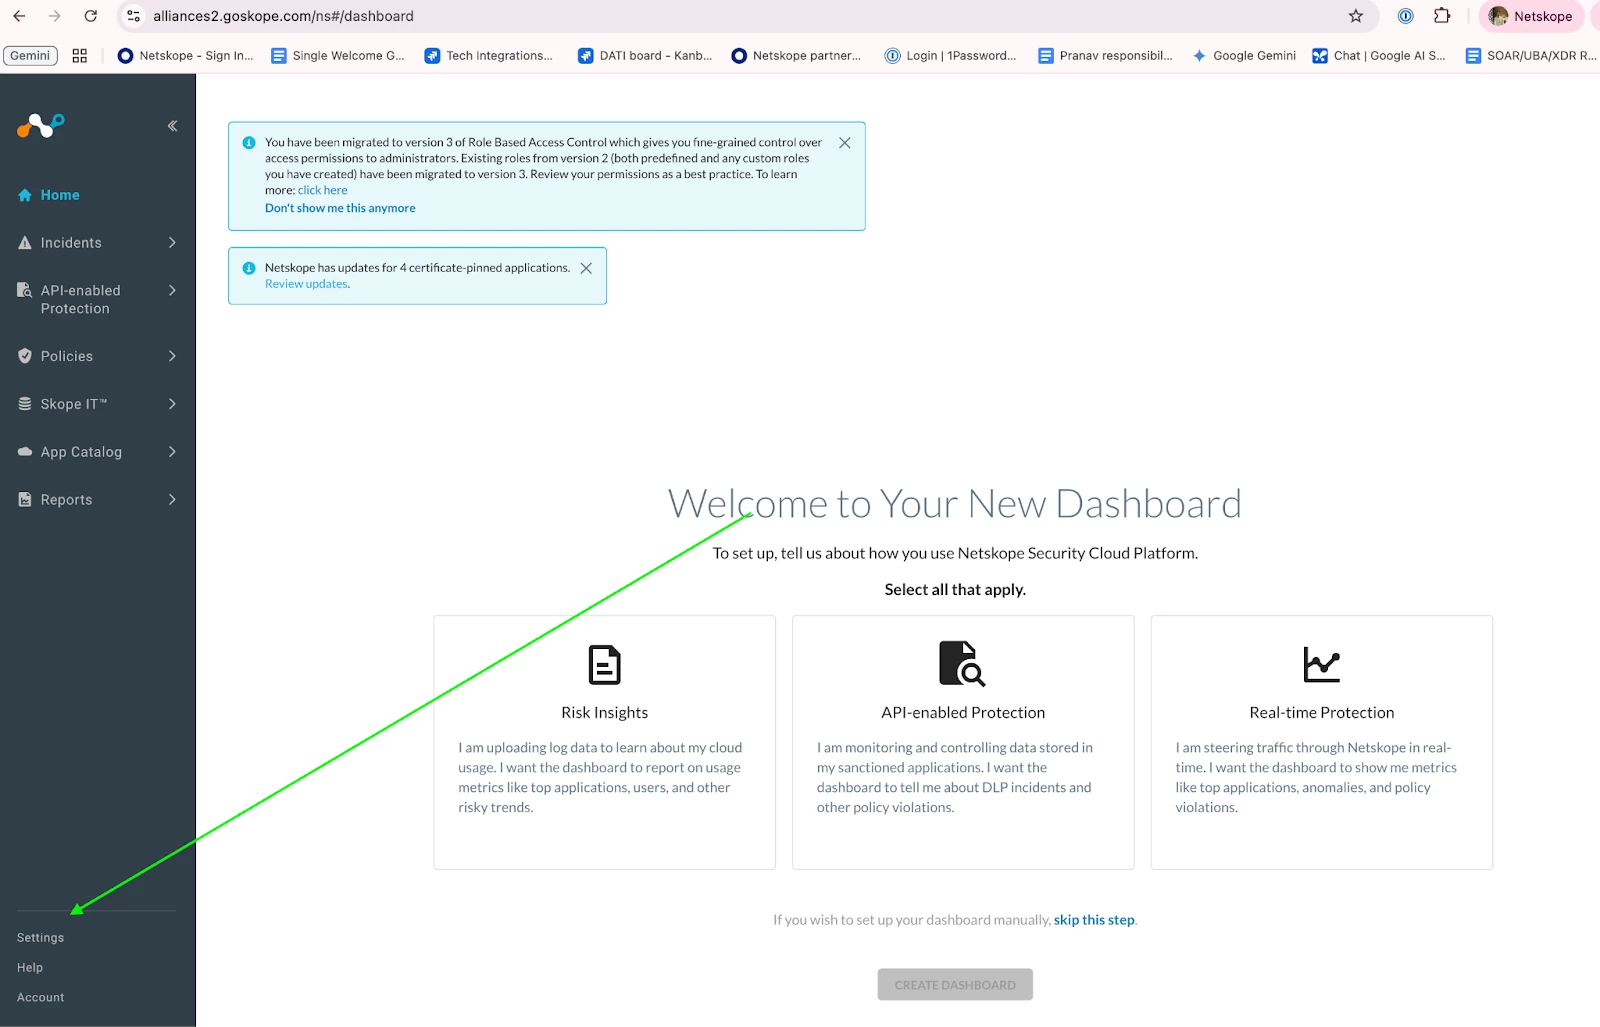Select the API-enabled Protection card
1600x1027 pixels.
tap(963, 742)
